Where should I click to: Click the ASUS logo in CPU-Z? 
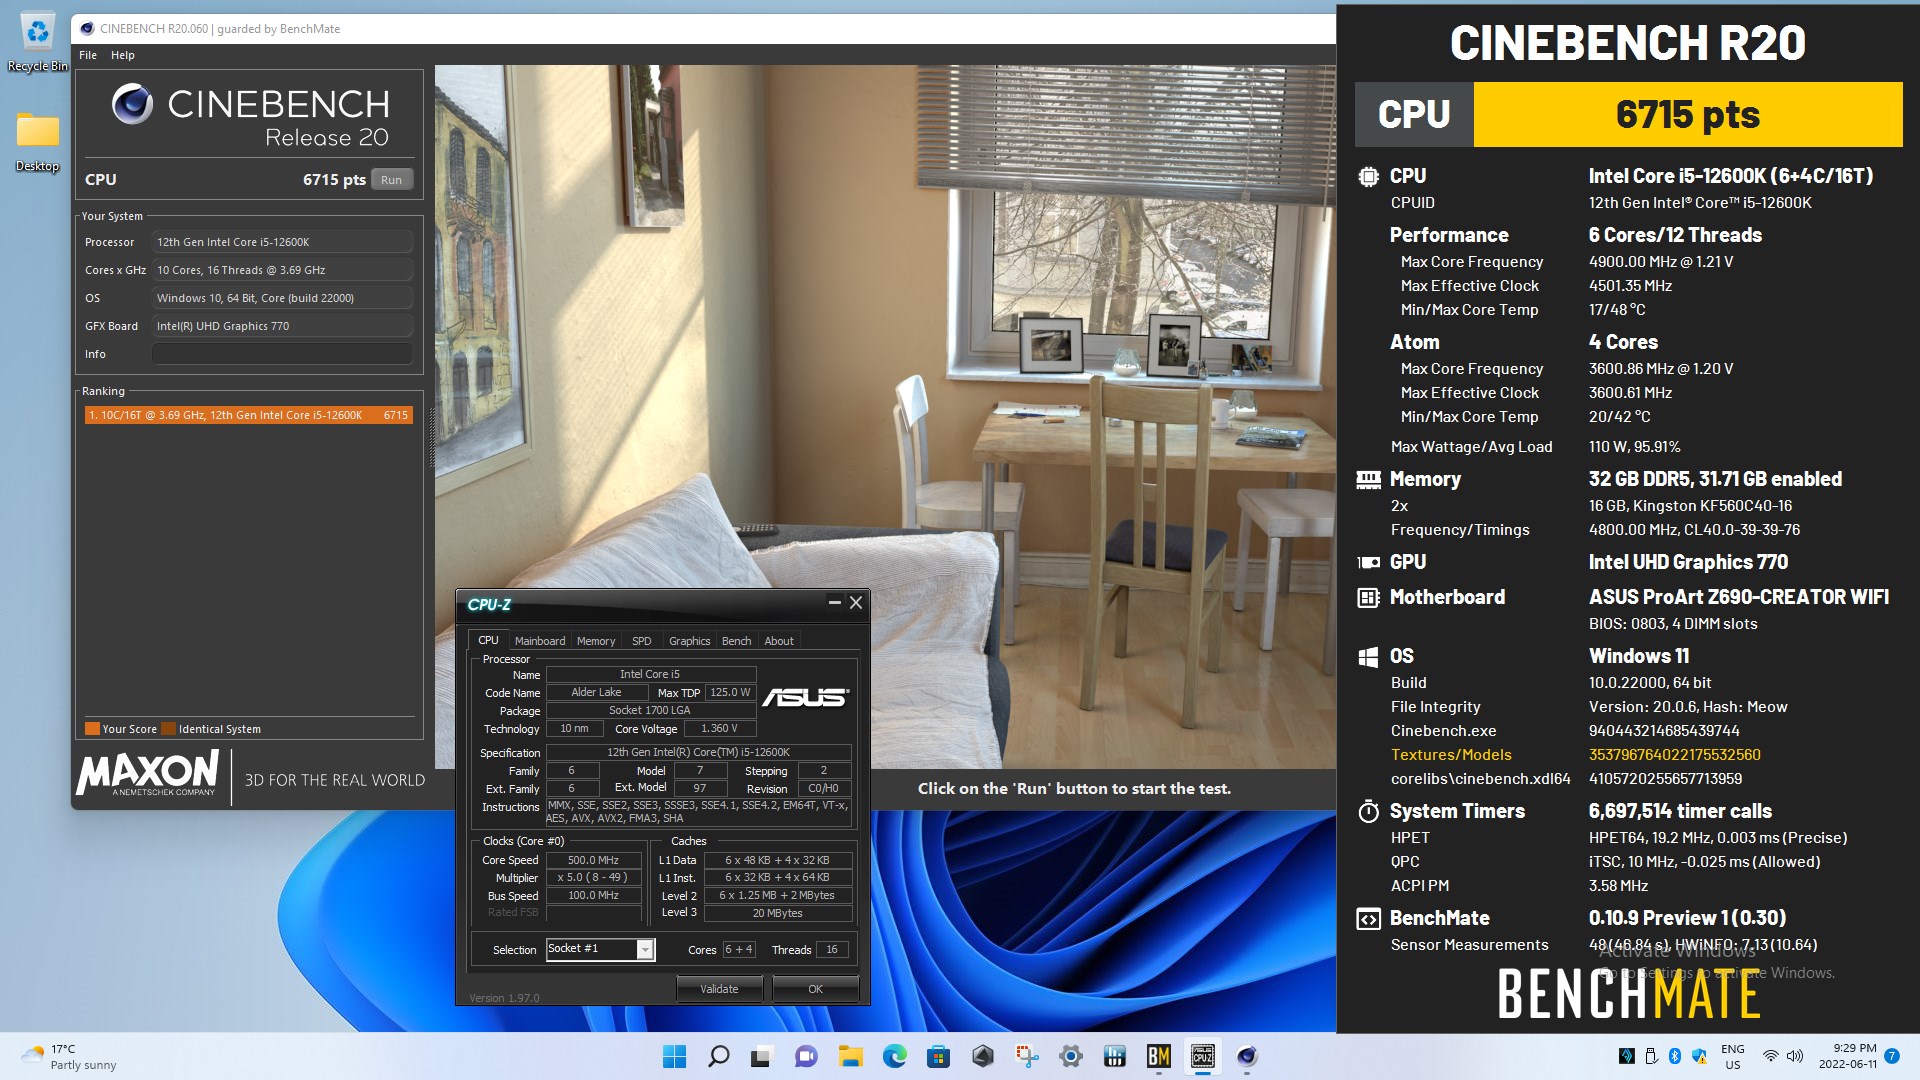click(x=806, y=697)
